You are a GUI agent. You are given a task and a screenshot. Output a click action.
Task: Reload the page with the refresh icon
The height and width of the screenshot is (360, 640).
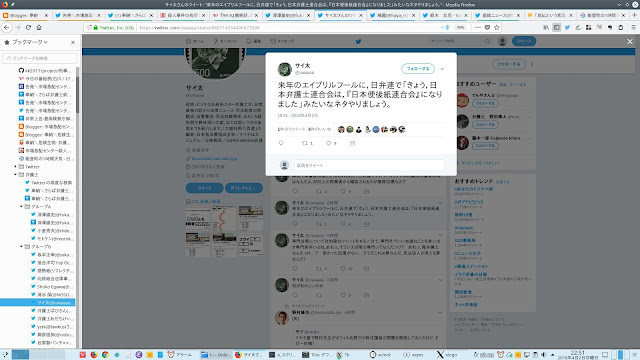click(x=28, y=27)
